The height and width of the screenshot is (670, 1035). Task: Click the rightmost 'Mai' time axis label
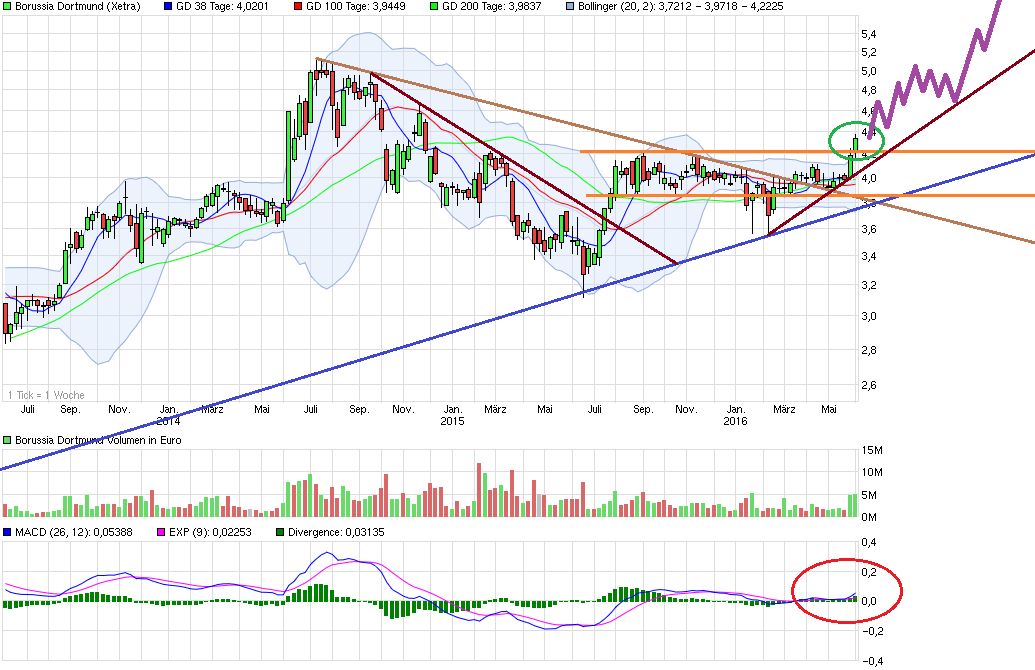pyautogui.click(x=829, y=409)
